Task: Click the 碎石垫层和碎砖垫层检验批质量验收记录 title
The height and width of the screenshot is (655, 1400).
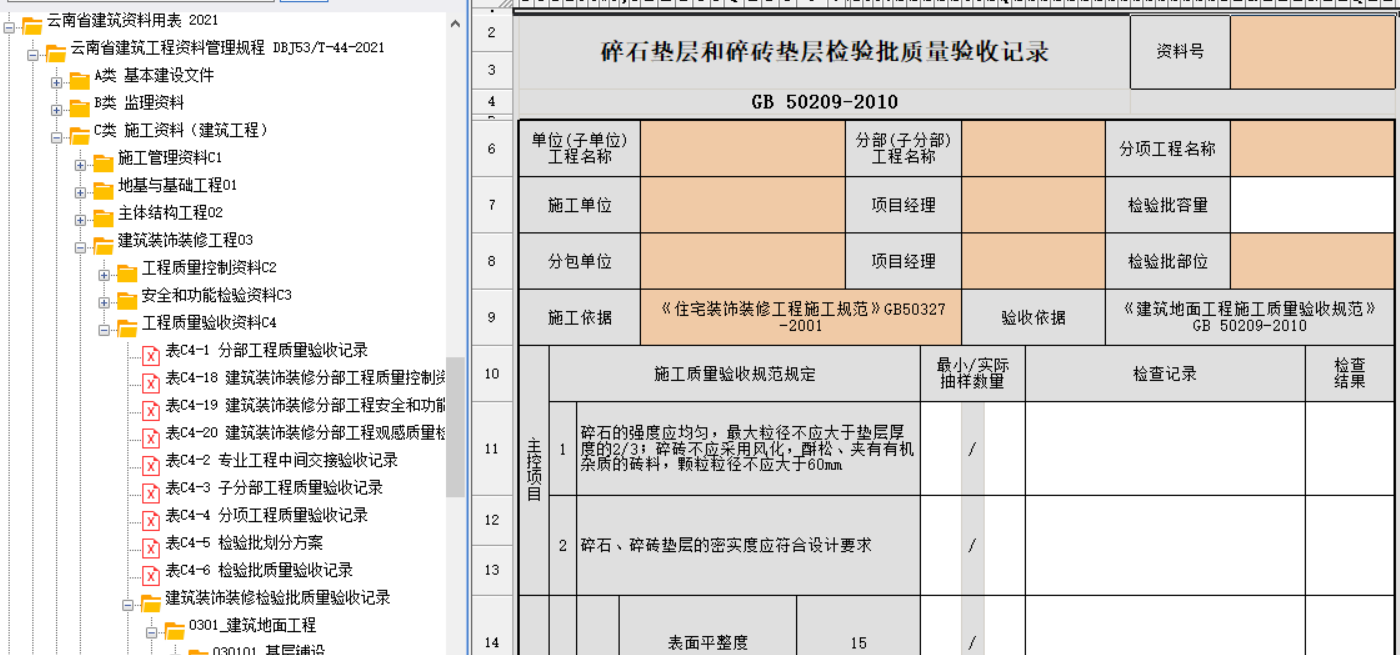Action: point(824,52)
